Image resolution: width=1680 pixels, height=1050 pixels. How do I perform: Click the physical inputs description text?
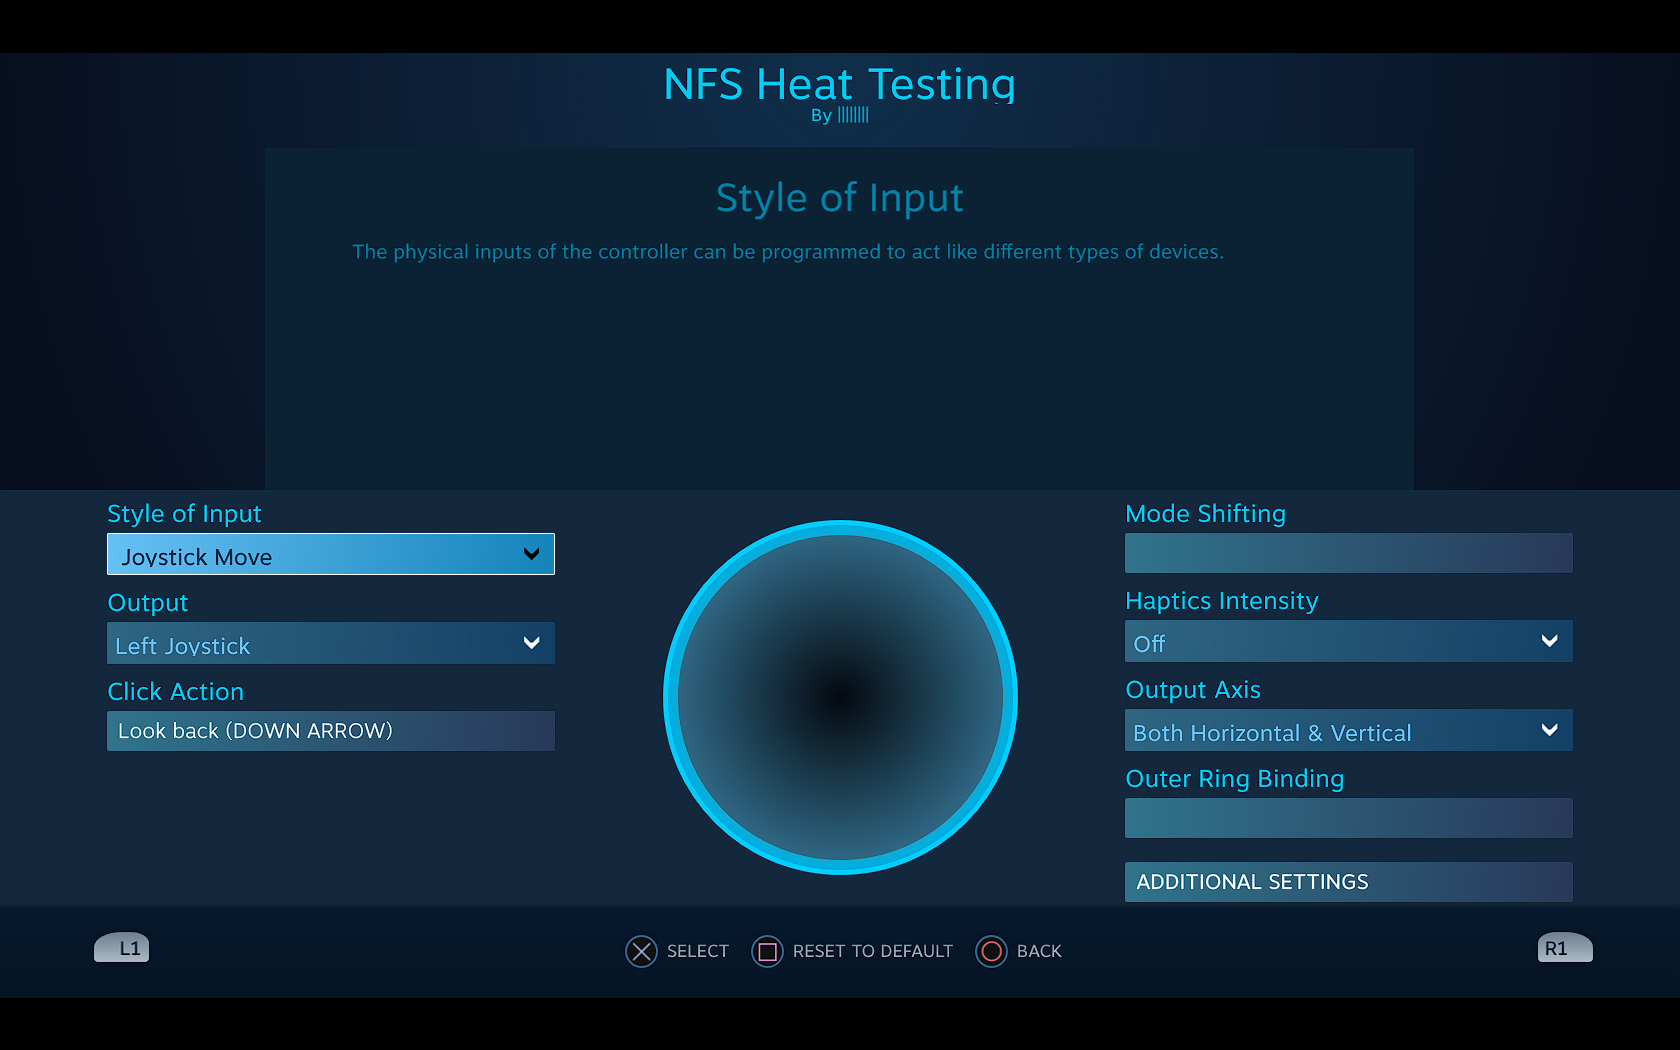pyautogui.click(x=788, y=252)
